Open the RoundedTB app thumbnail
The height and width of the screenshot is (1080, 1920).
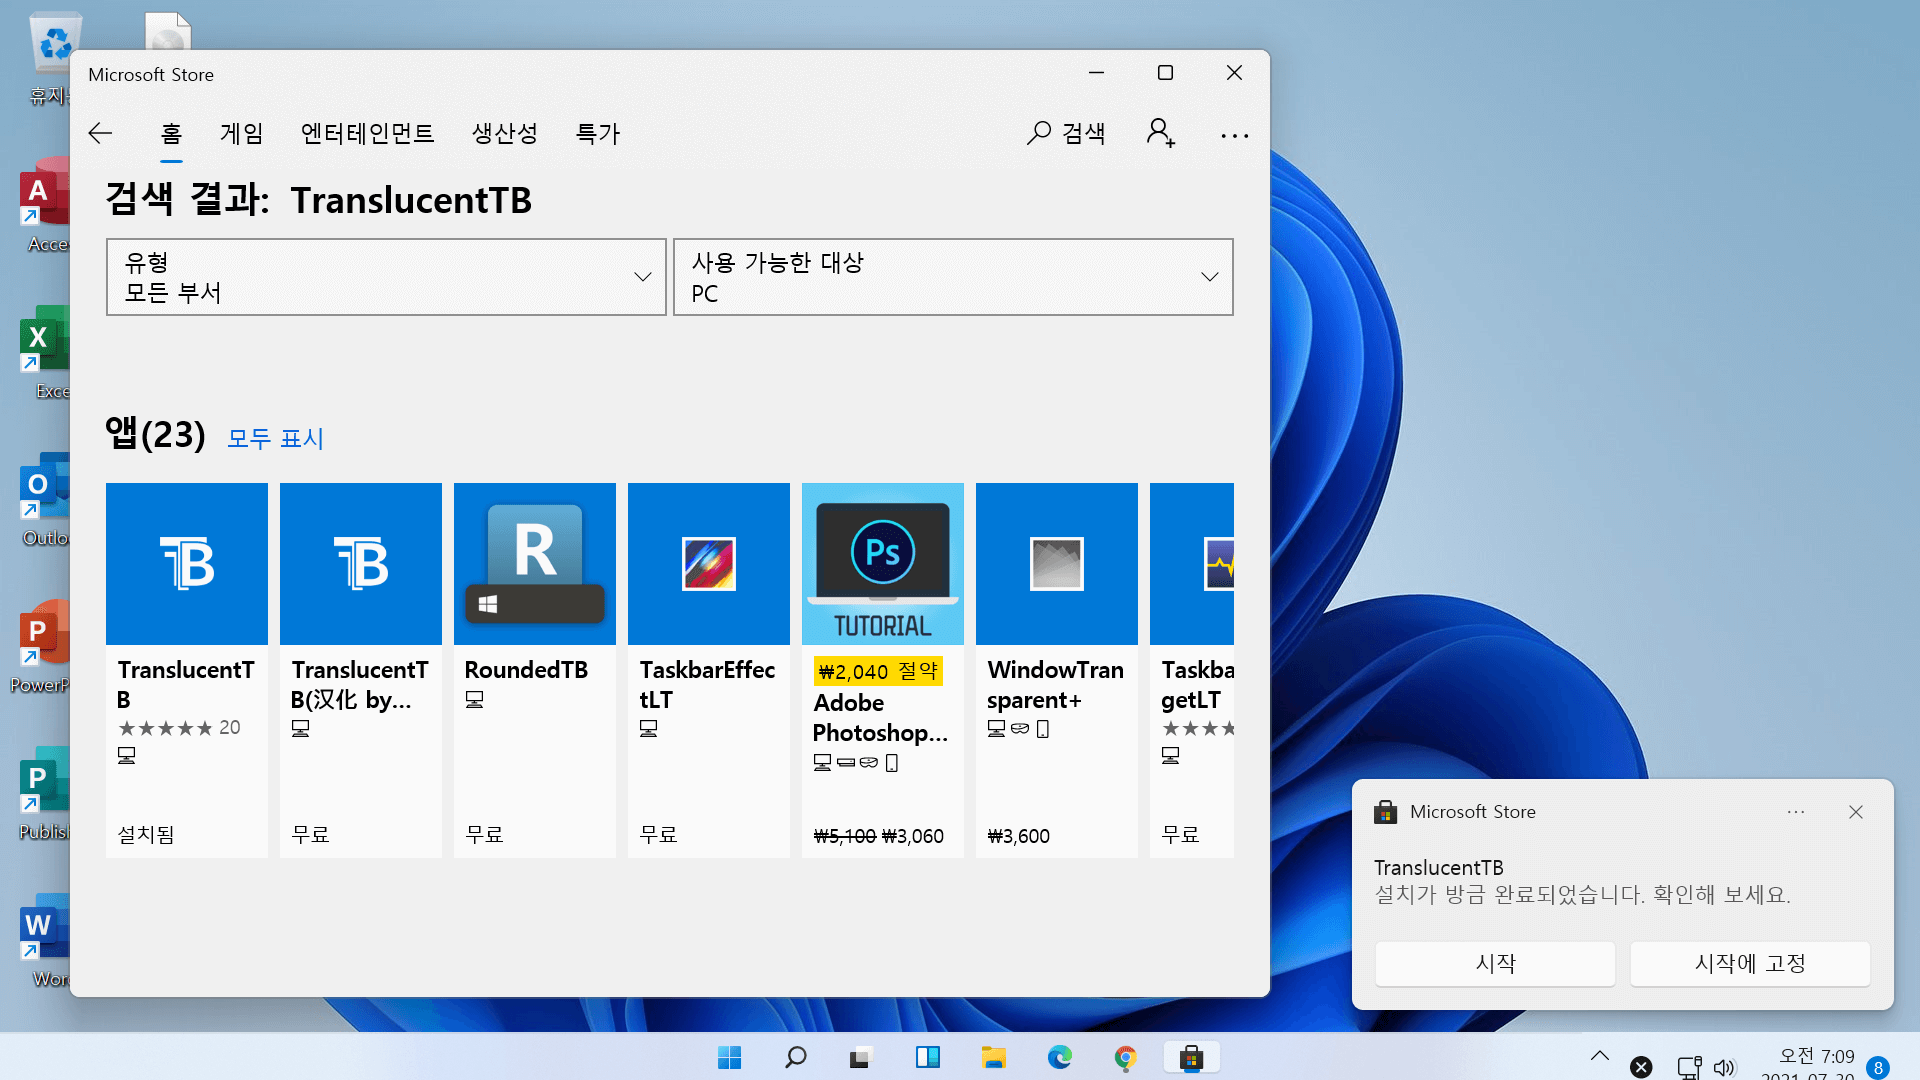(535, 564)
